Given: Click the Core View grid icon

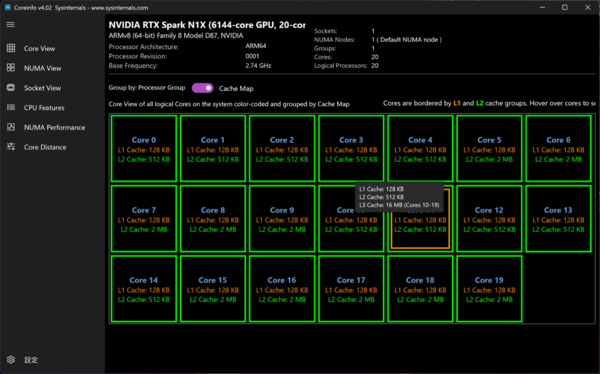Looking at the screenshot, I should click(11, 48).
